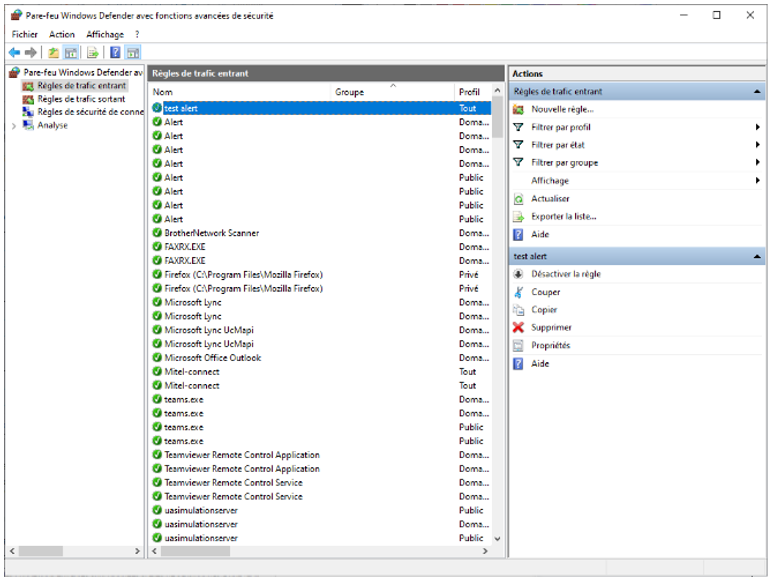Click the Nouvelle règle icon in Actions
770x580 pixels.
[518, 109]
